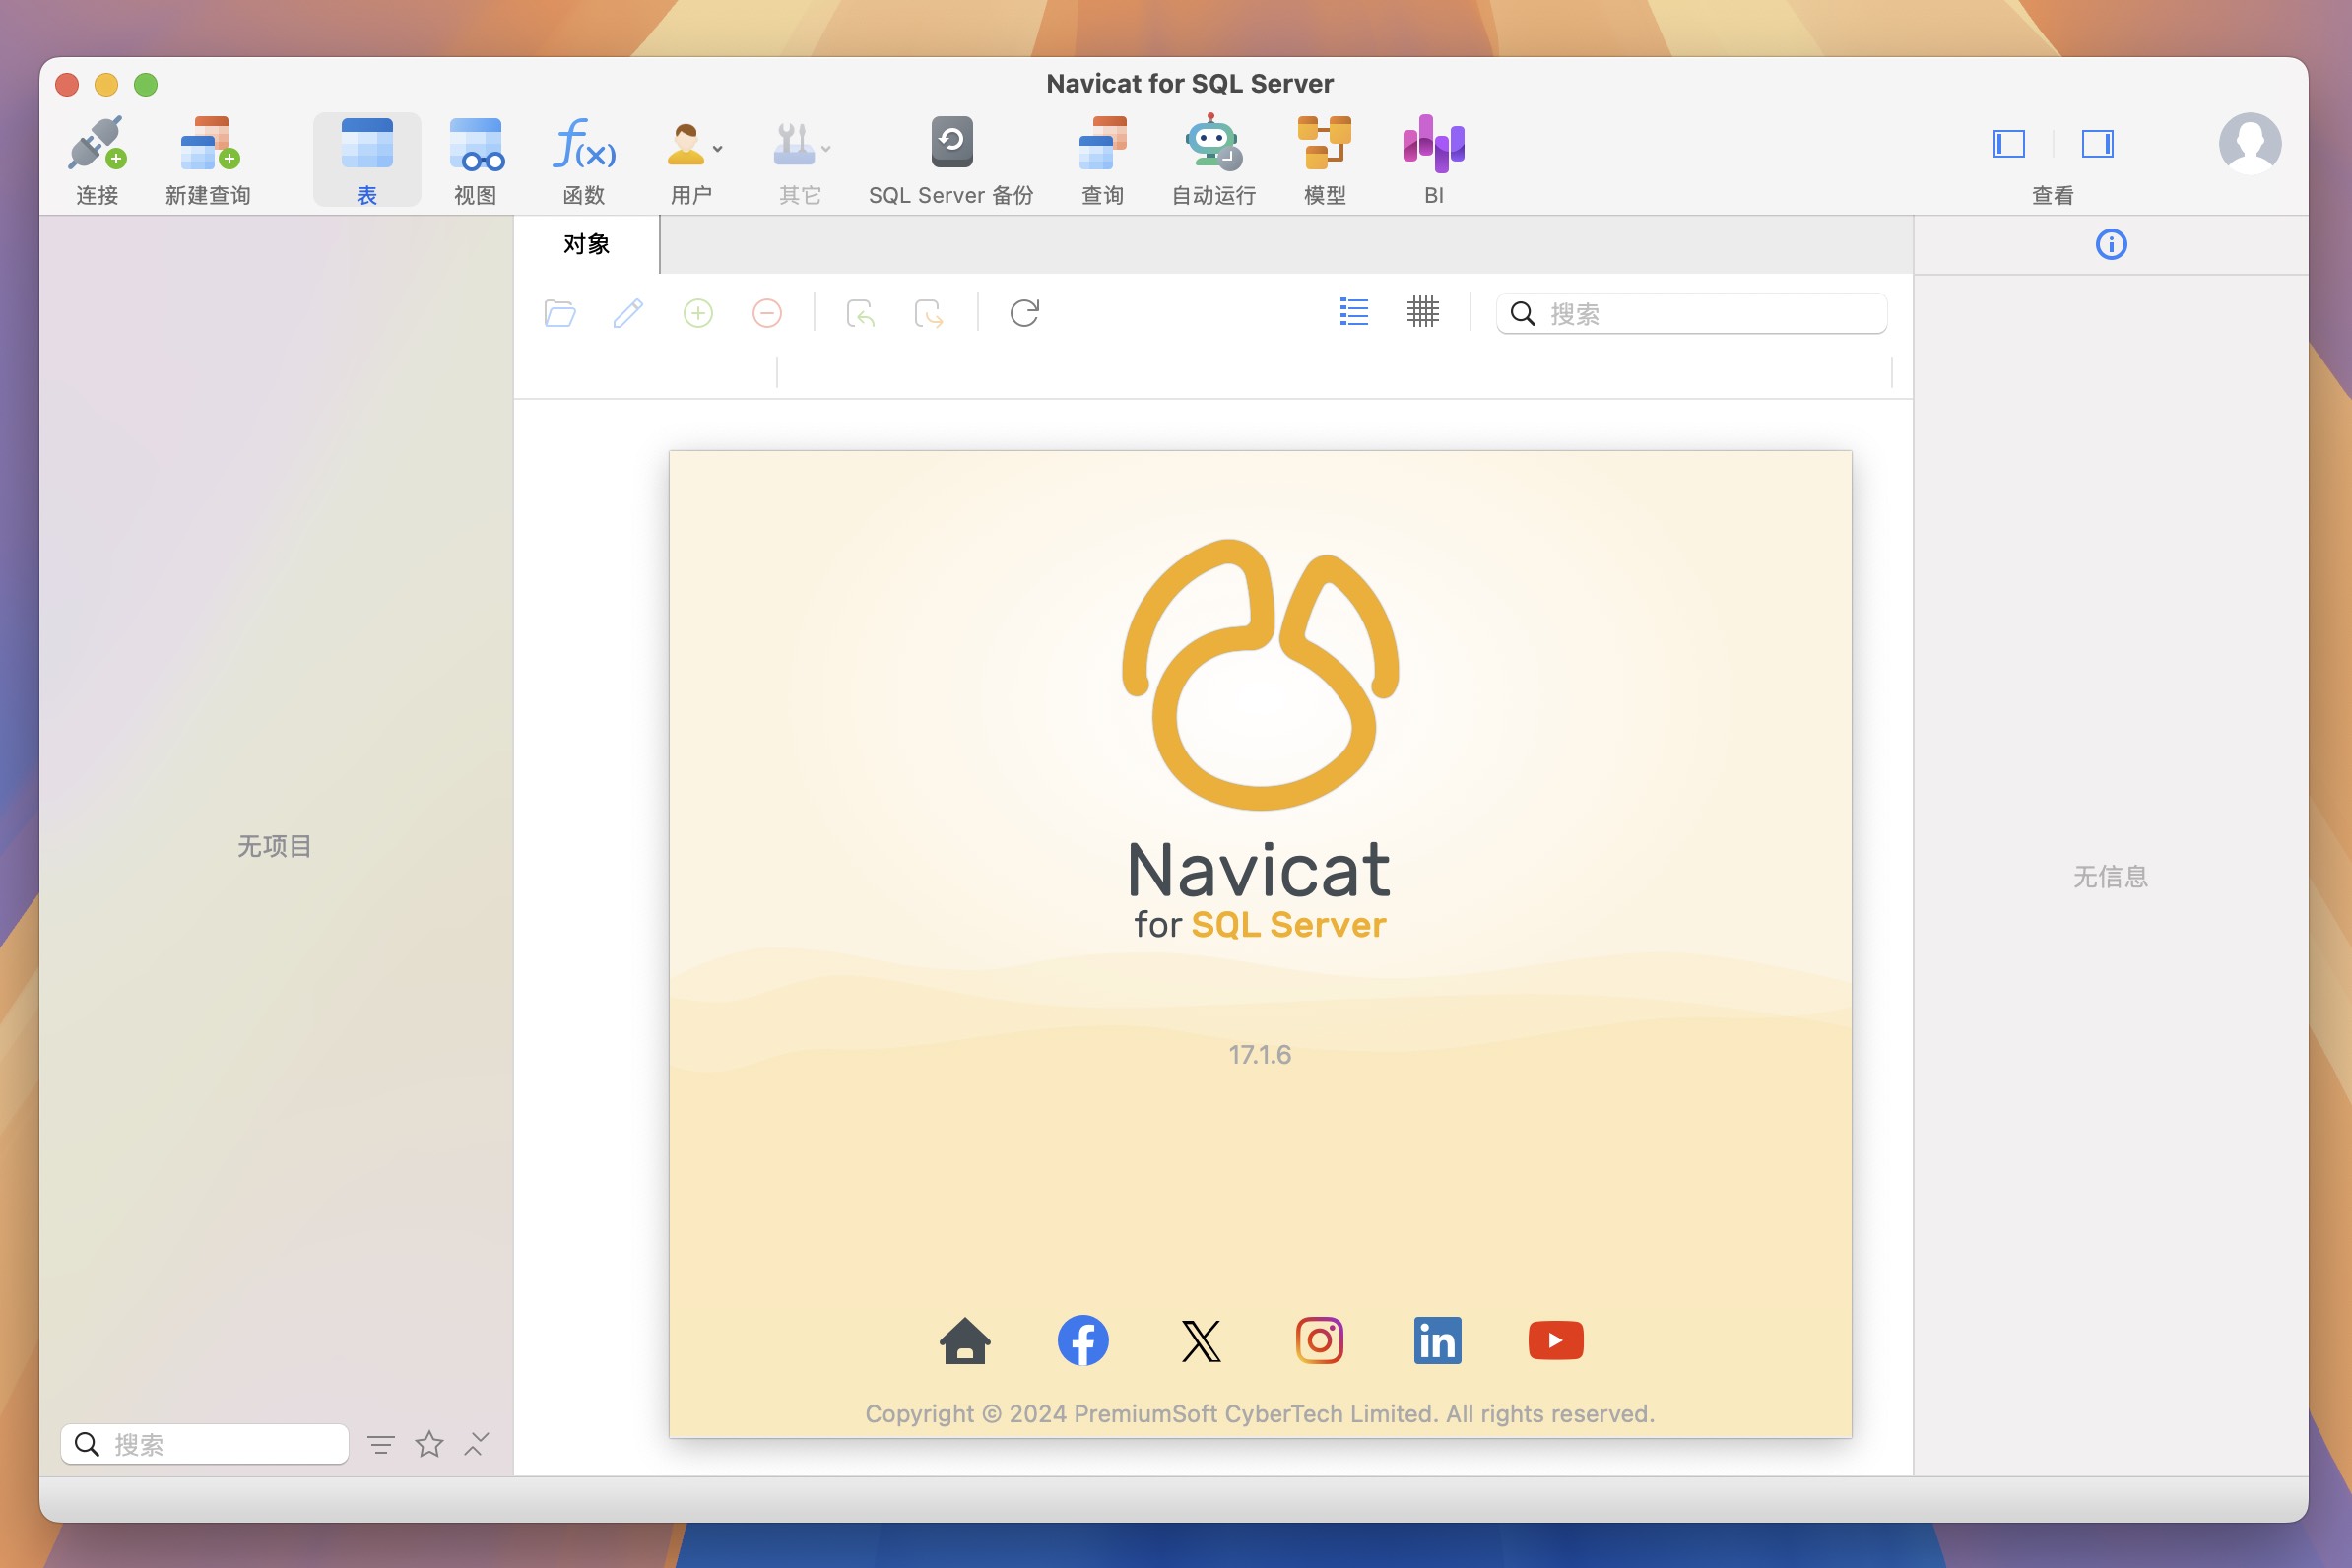Click the new table green plus icon
Image resolution: width=2352 pixels, height=1568 pixels.
click(698, 313)
